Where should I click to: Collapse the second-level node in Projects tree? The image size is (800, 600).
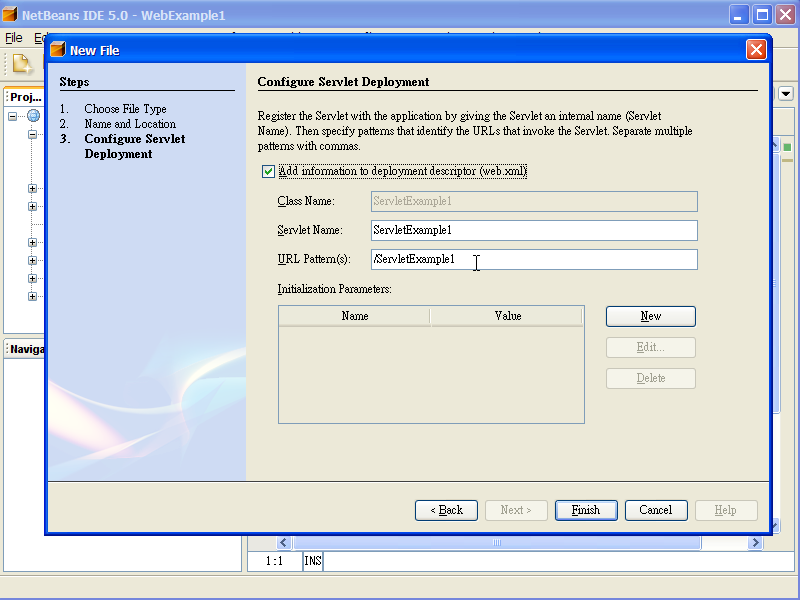pos(33,135)
